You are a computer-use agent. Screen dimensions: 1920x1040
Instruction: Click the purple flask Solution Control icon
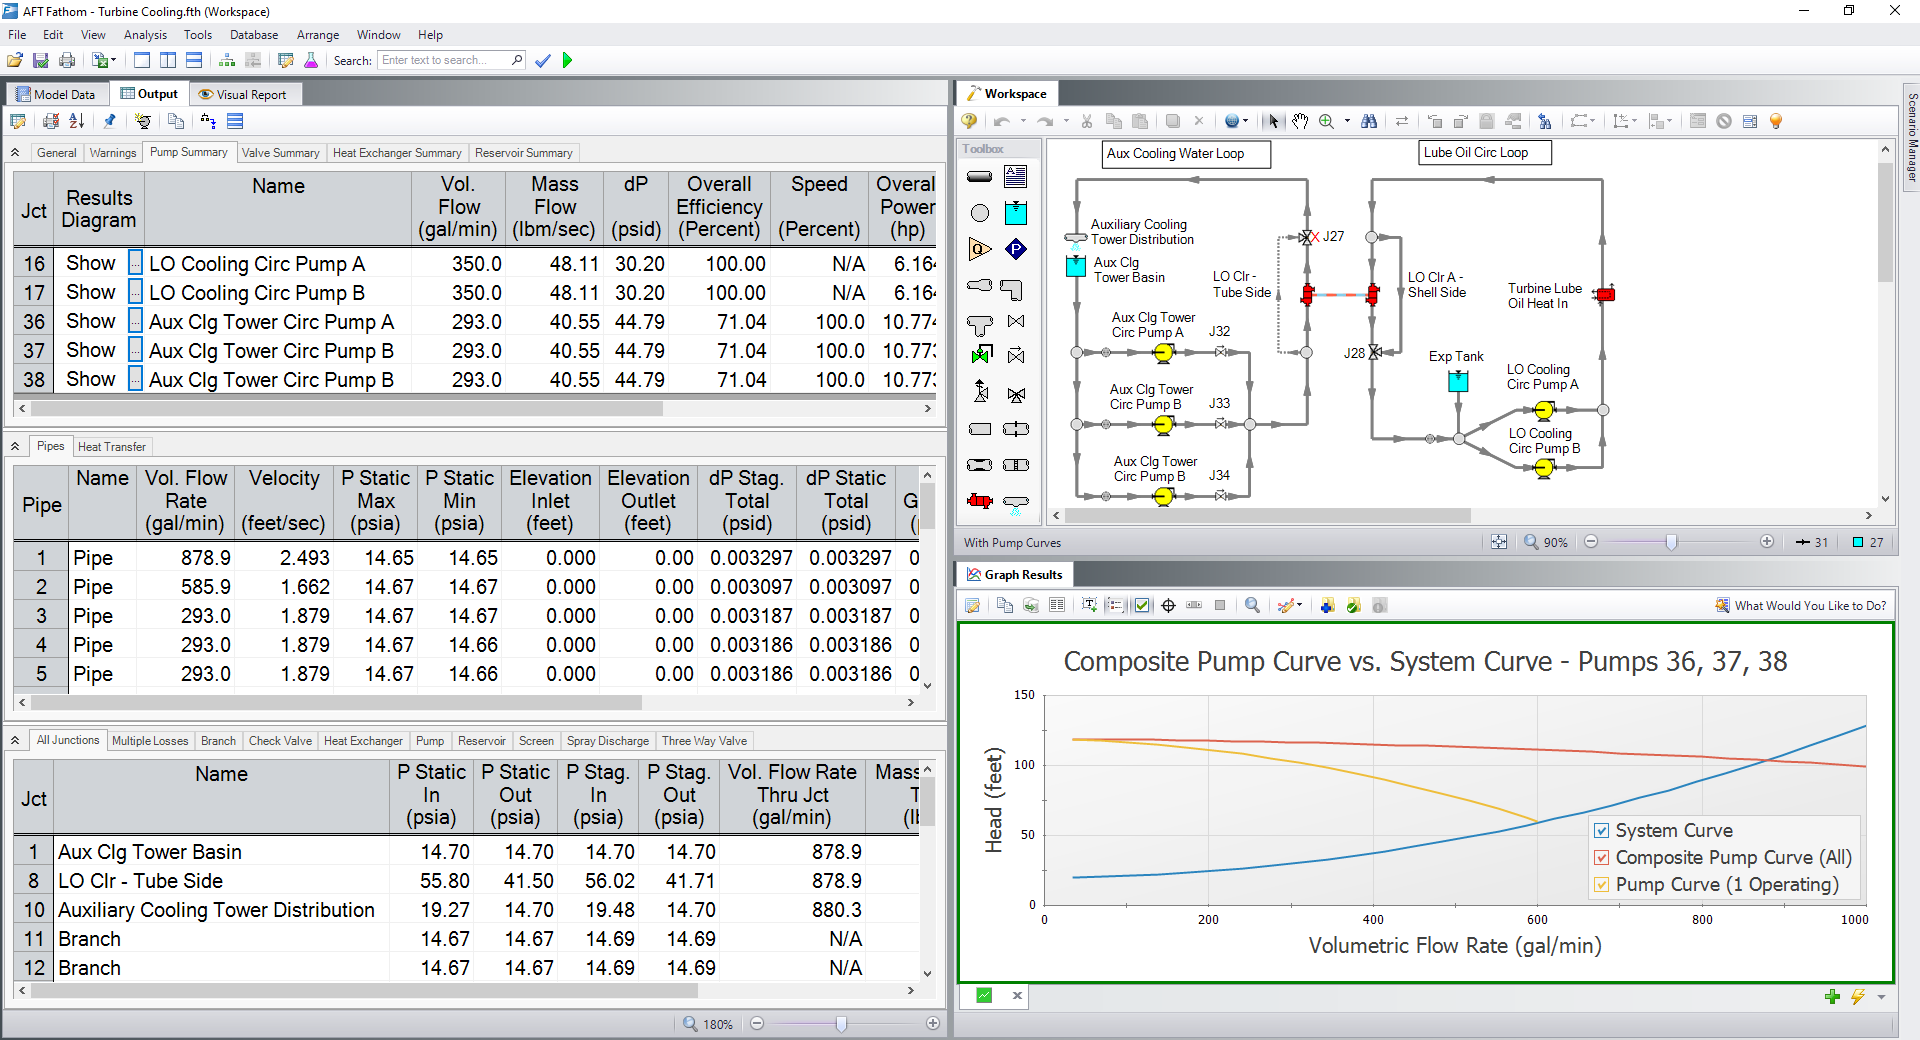(x=311, y=61)
